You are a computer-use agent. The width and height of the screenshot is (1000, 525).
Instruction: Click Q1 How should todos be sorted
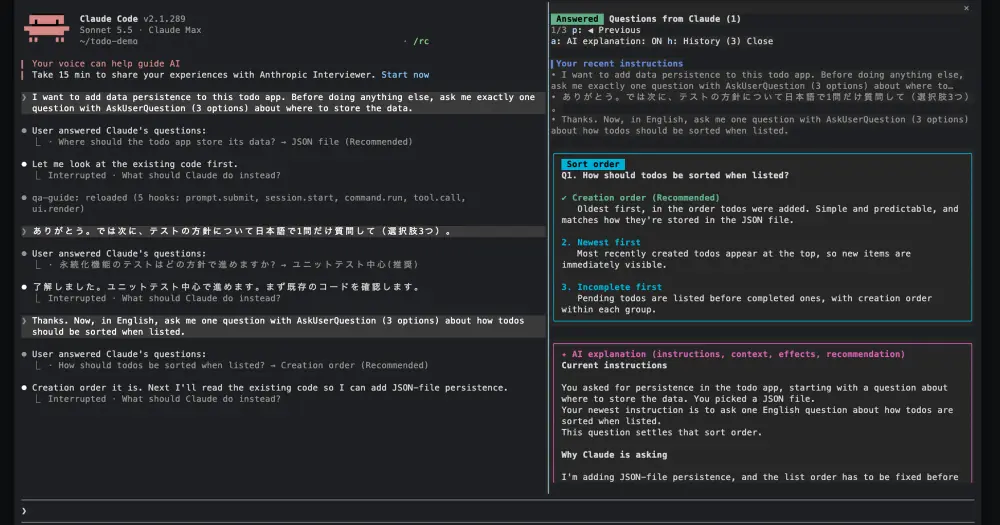[x=675, y=175]
